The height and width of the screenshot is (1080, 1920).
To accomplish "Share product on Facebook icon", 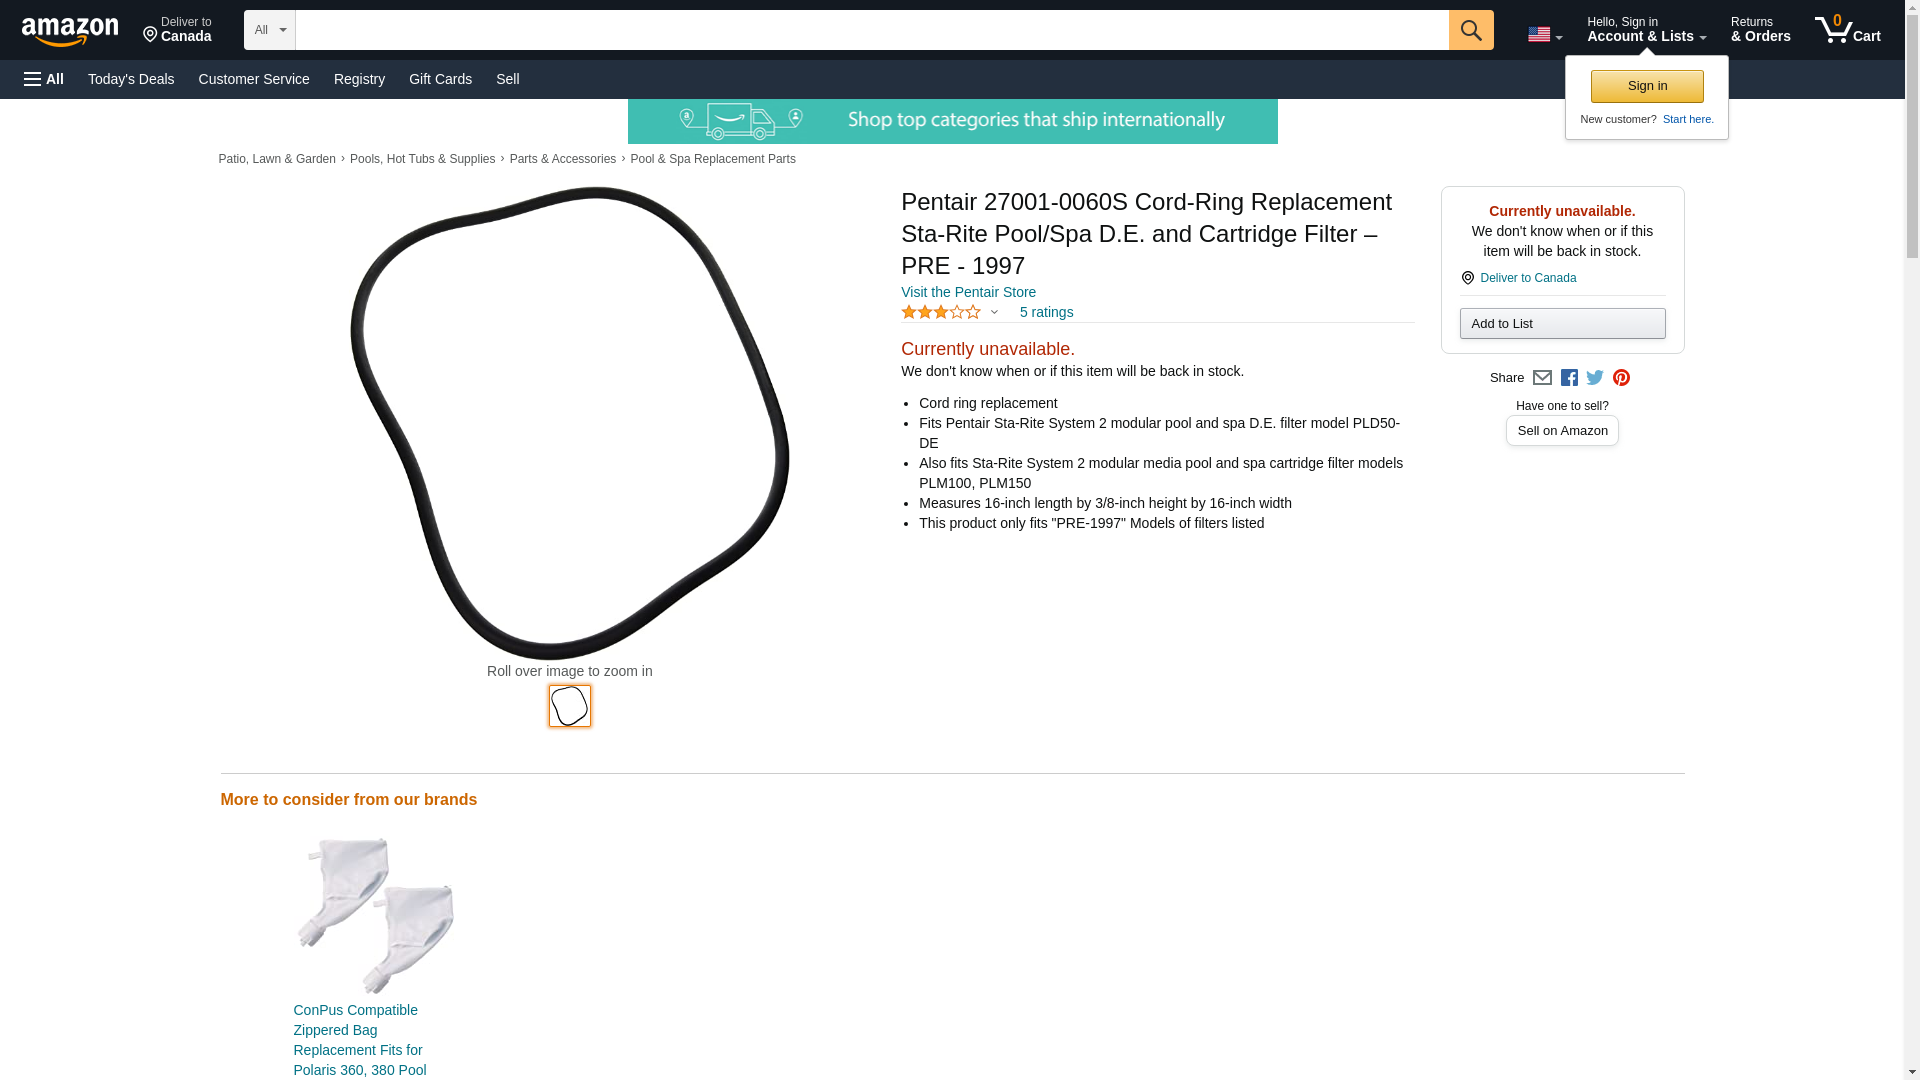I will (x=1569, y=378).
